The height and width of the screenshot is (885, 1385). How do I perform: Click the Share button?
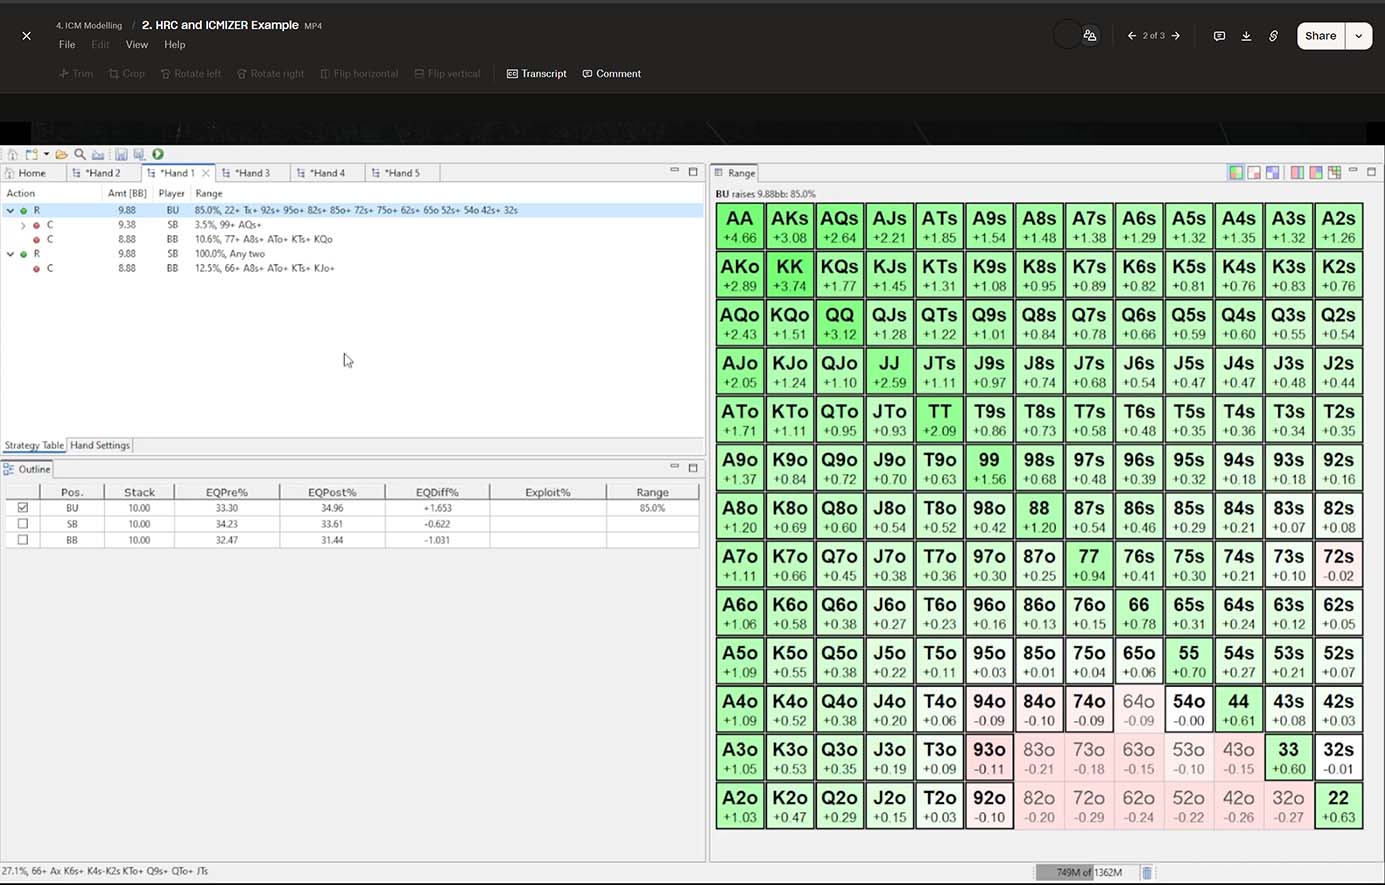pos(1320,36)
